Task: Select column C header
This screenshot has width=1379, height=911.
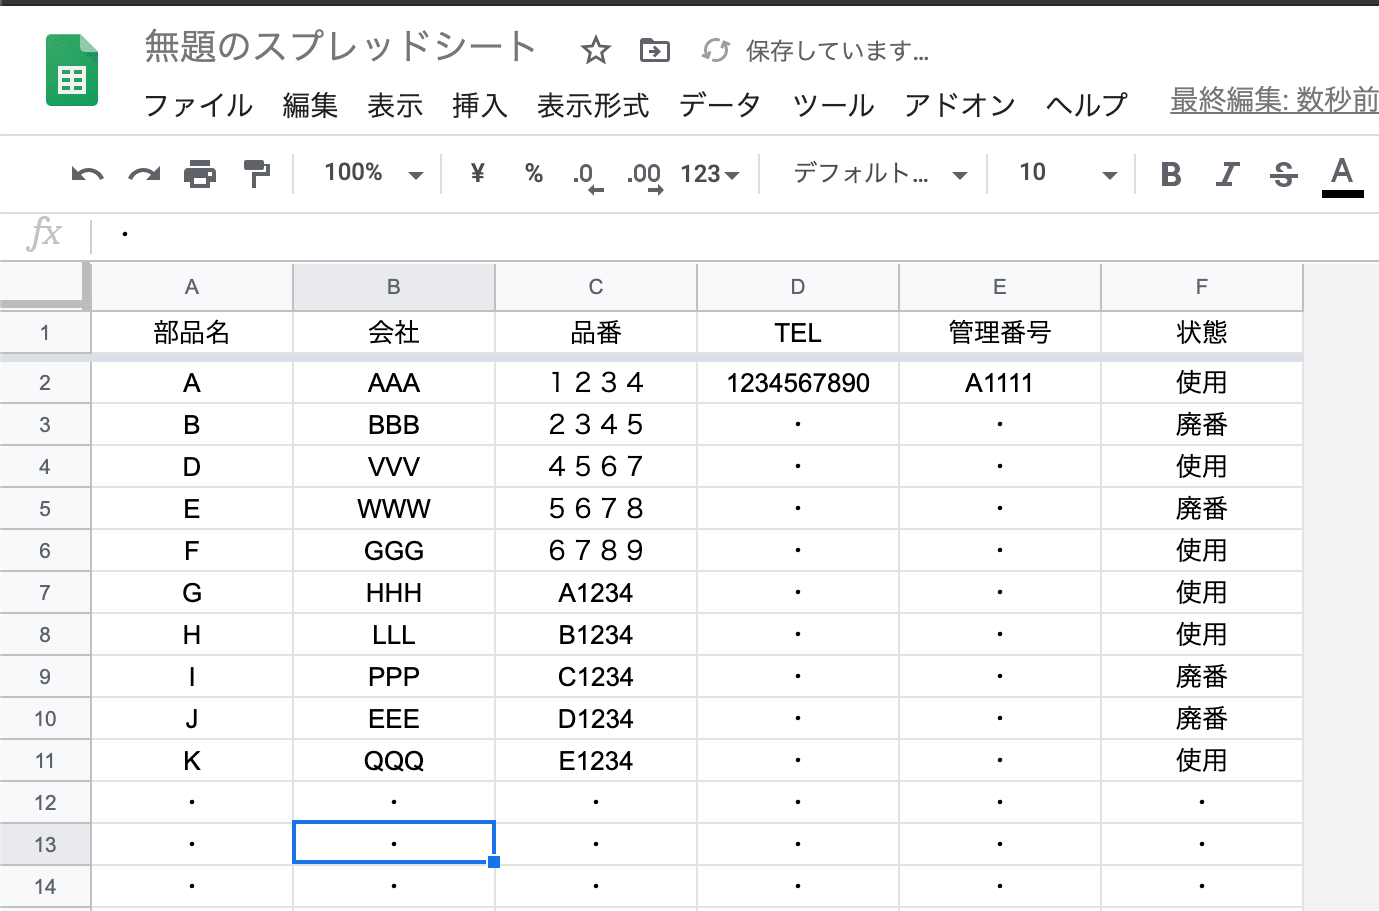Action: (x=596, y=287)
